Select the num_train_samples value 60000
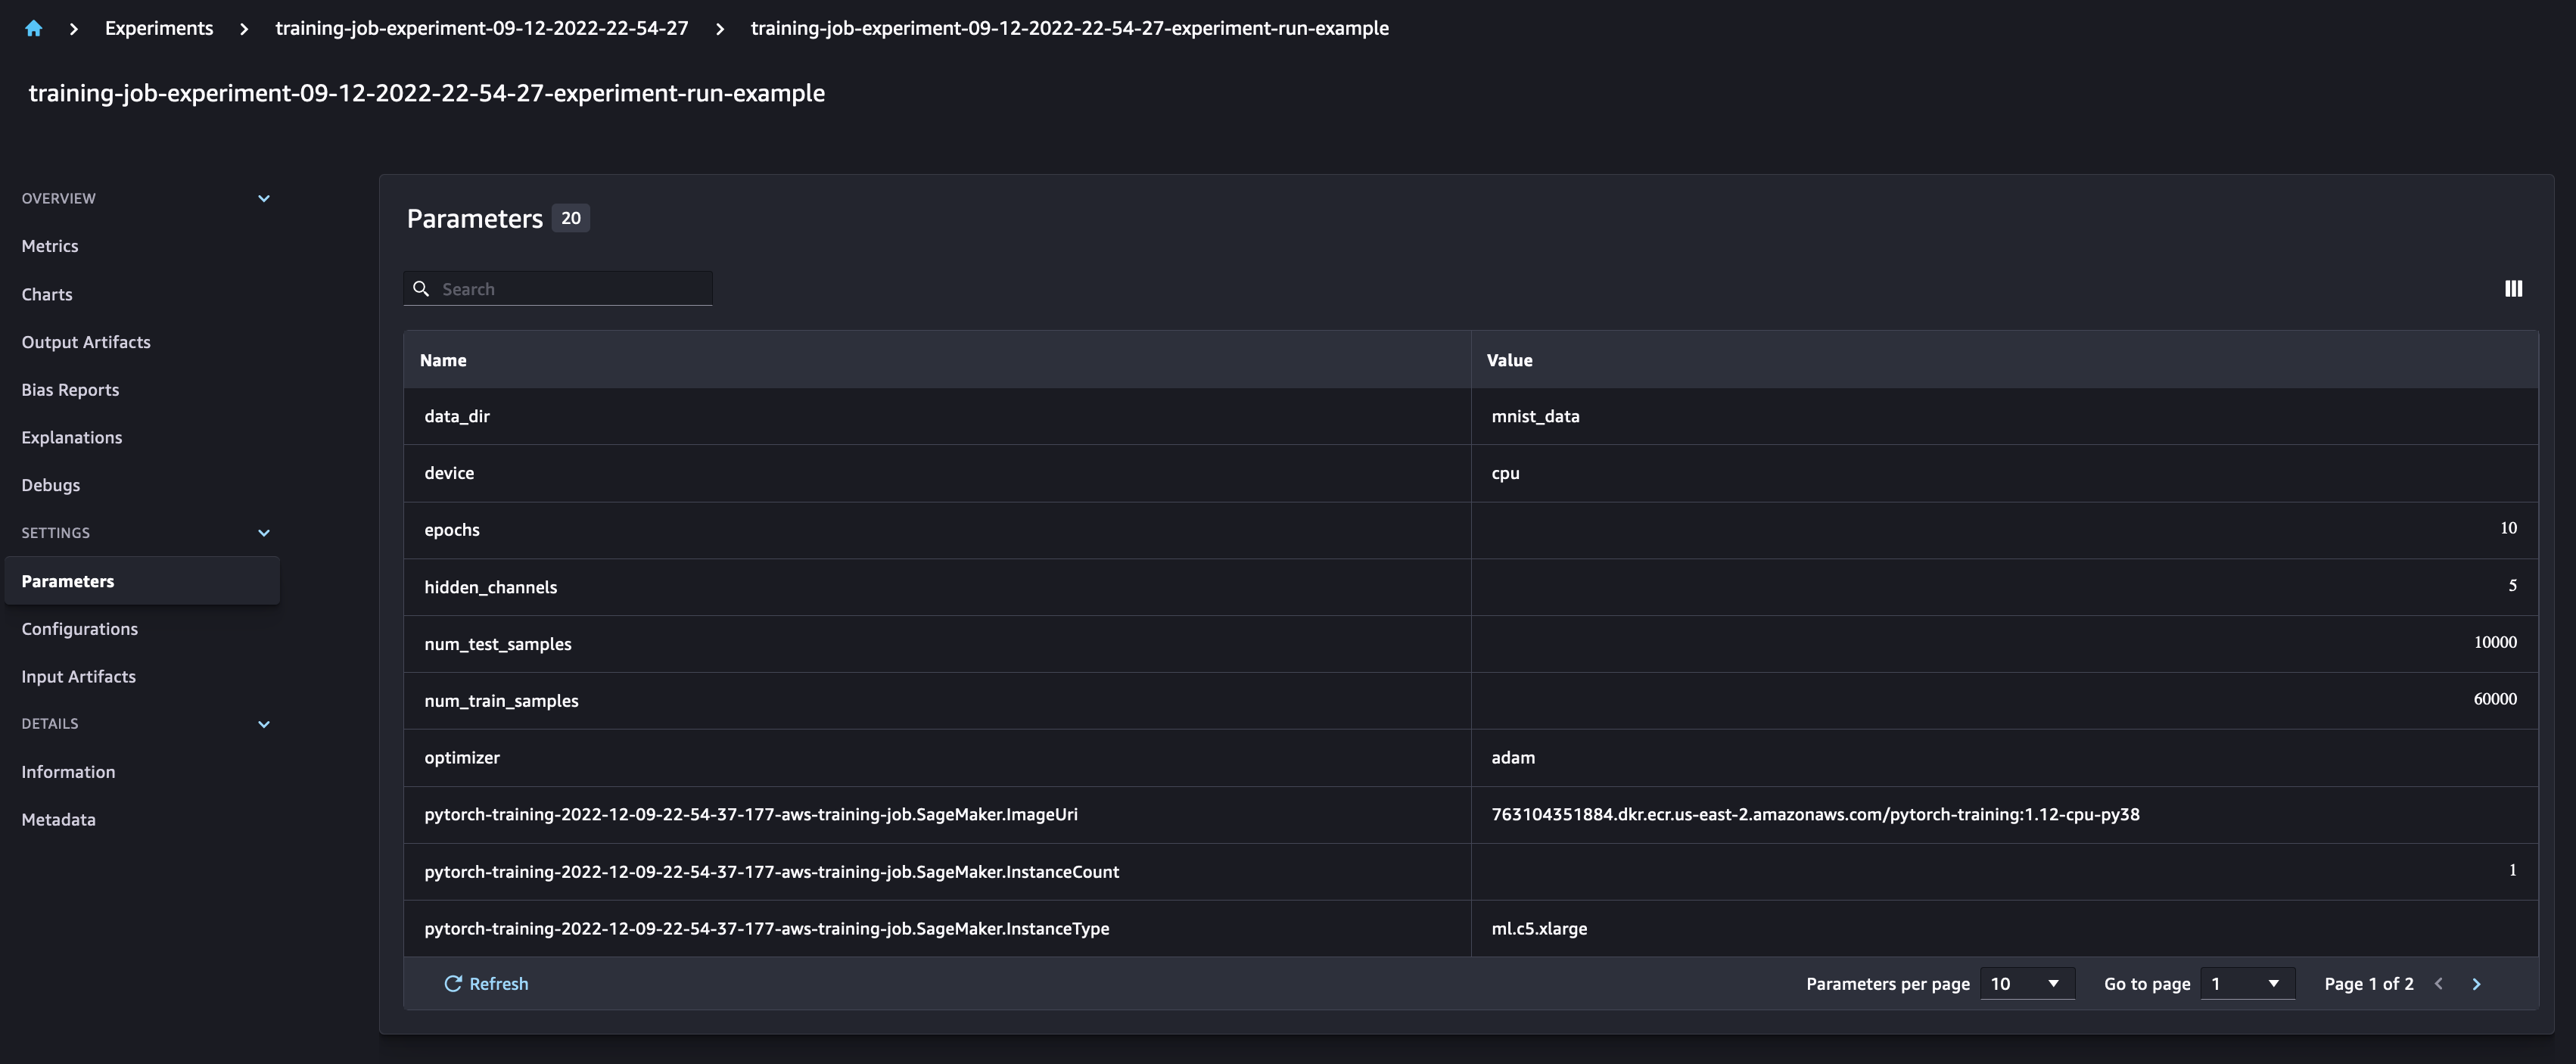2576x1064 pixels. (x=2495, y=699)
